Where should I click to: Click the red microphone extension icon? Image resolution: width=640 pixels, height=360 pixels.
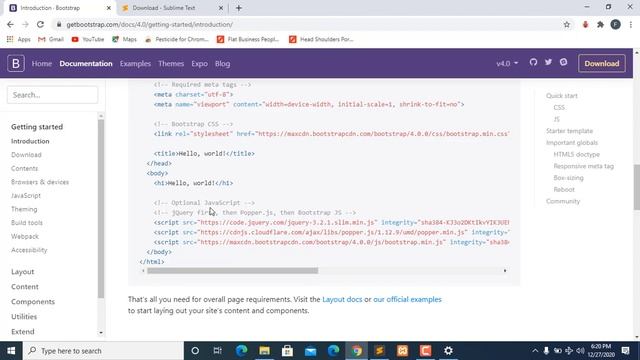585,24
